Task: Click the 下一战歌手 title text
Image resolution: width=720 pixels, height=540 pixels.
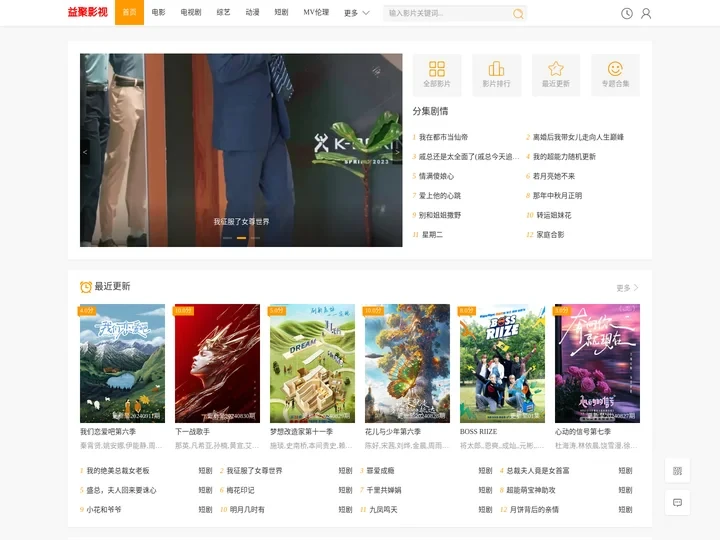Action: coord(192,432)
